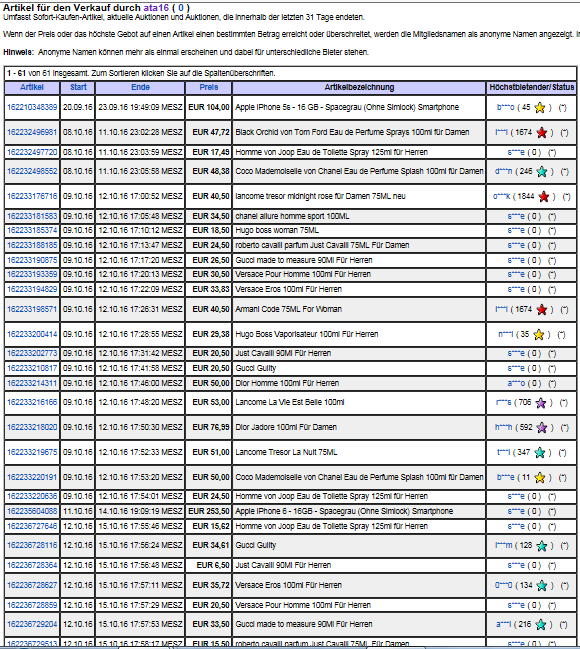580x649 pixels.
Task: Select 'Armani Code 75ML For Woman' text
Action: [289, 309]
